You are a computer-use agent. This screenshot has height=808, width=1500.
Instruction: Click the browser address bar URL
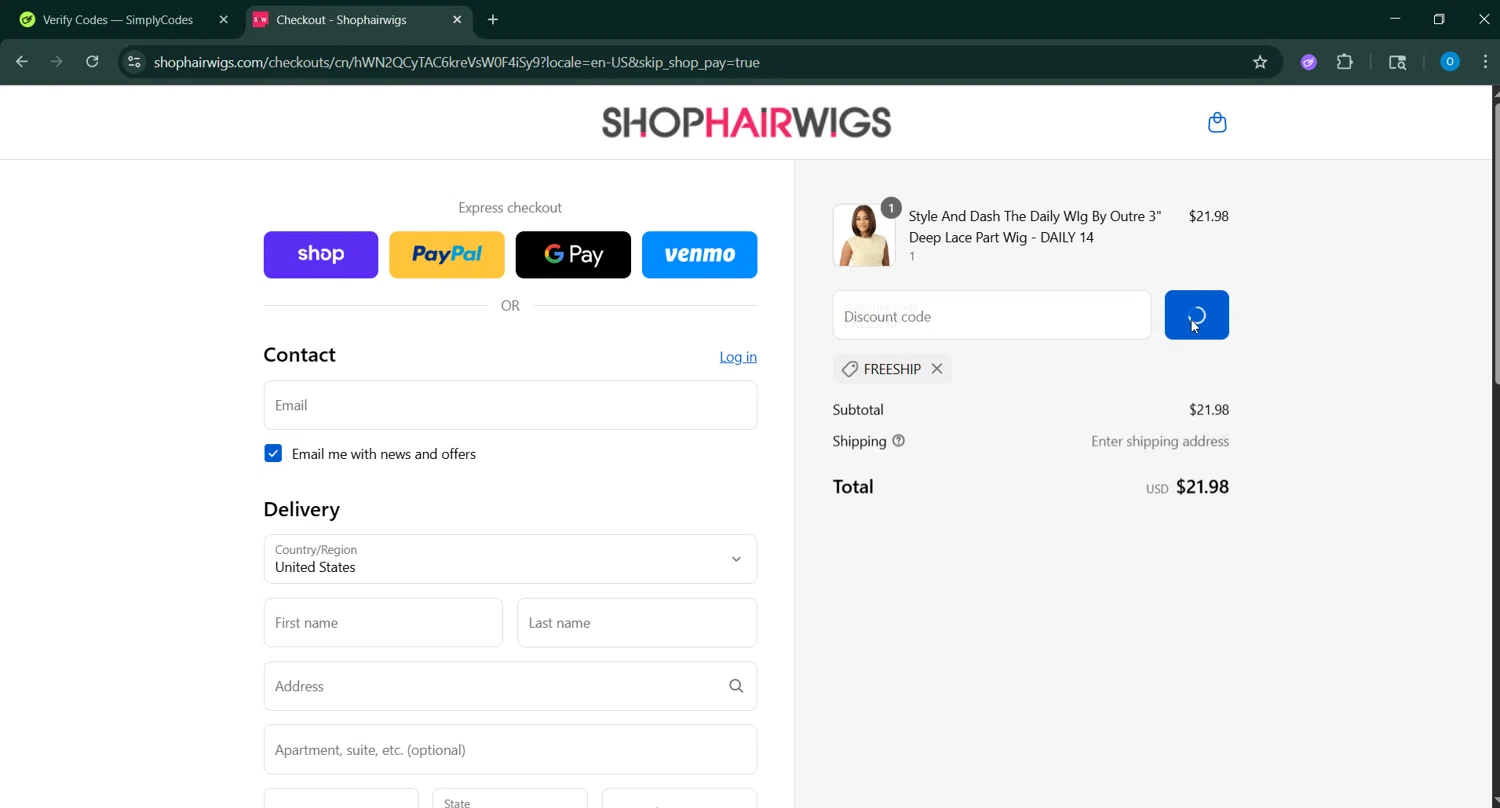457,62
